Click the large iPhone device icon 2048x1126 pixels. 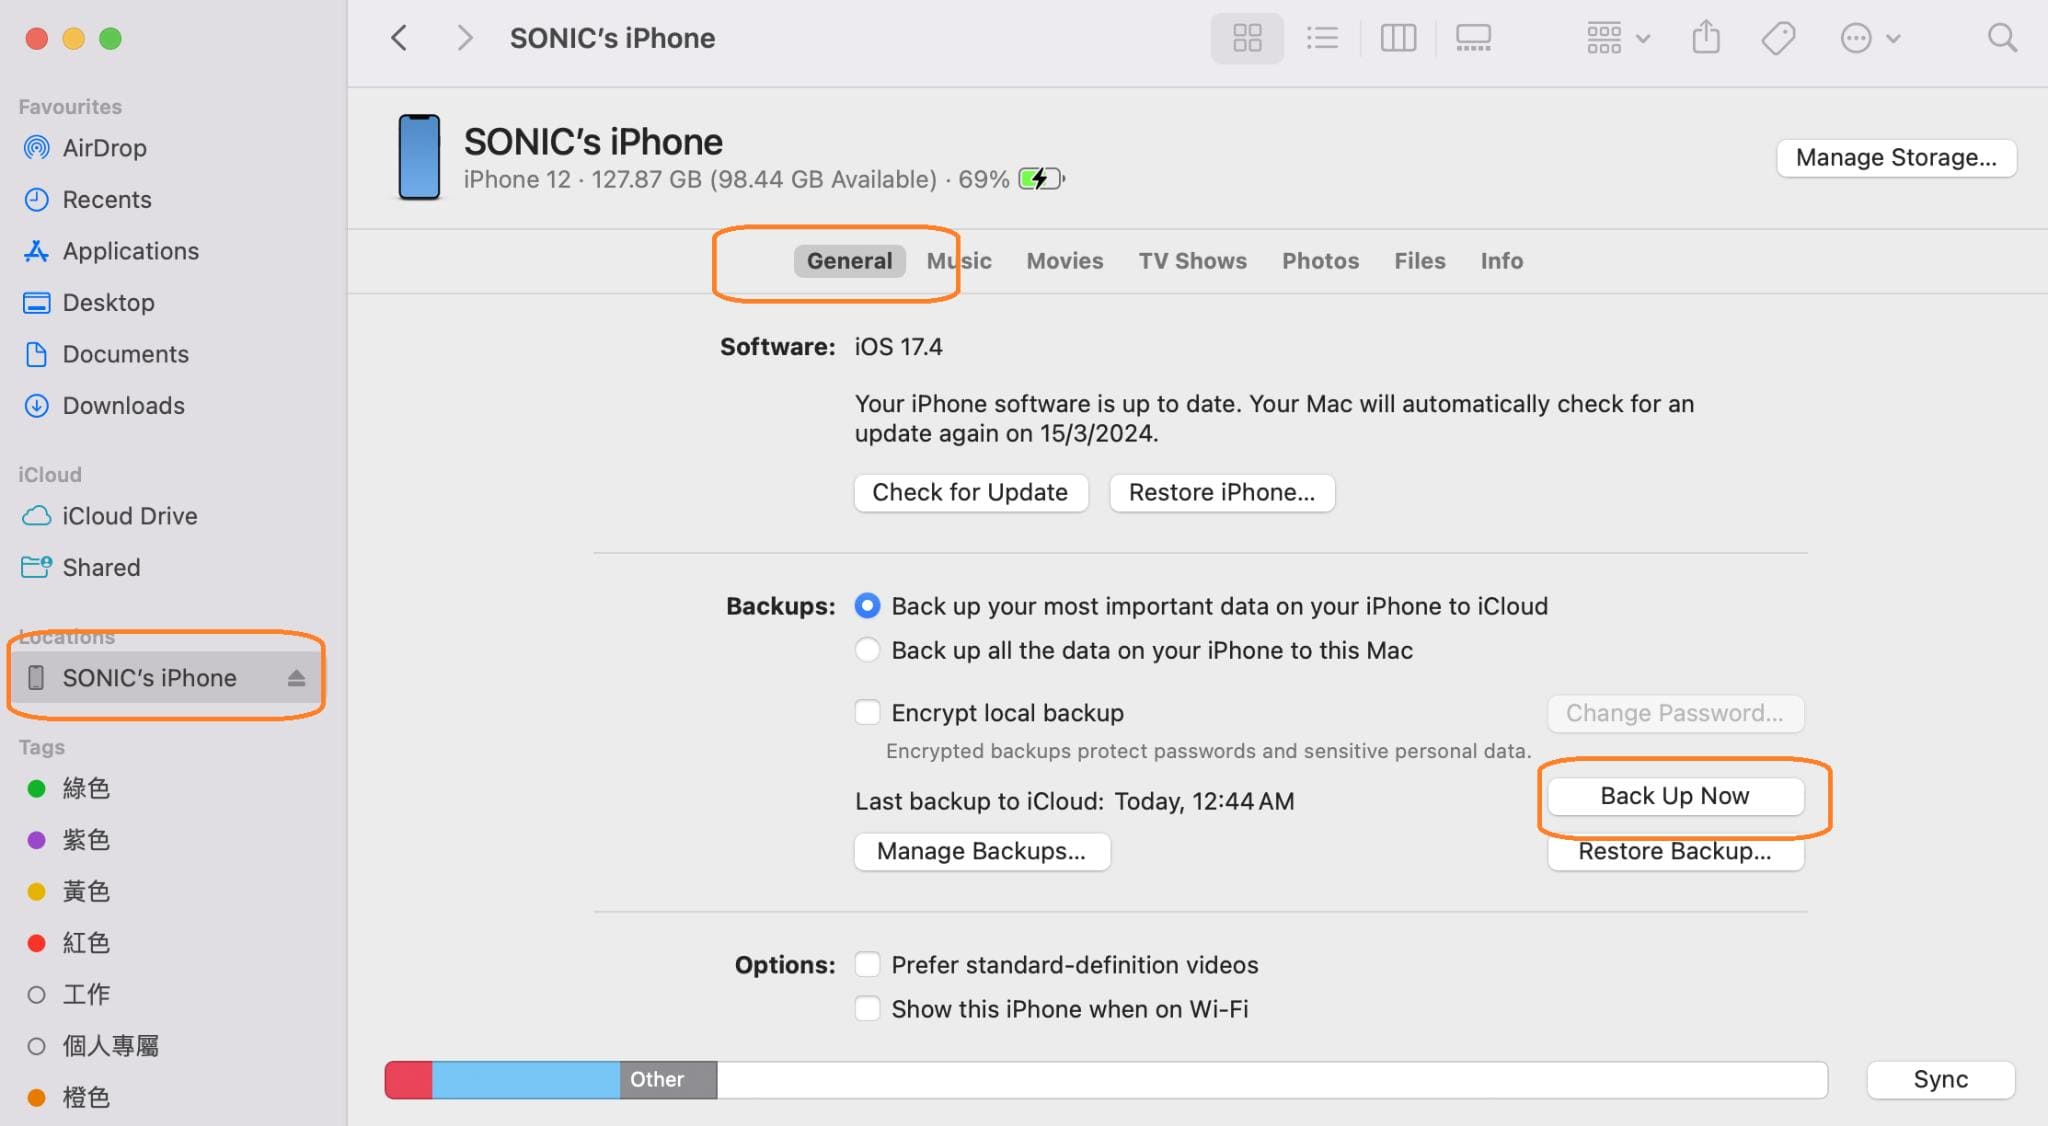419,157
